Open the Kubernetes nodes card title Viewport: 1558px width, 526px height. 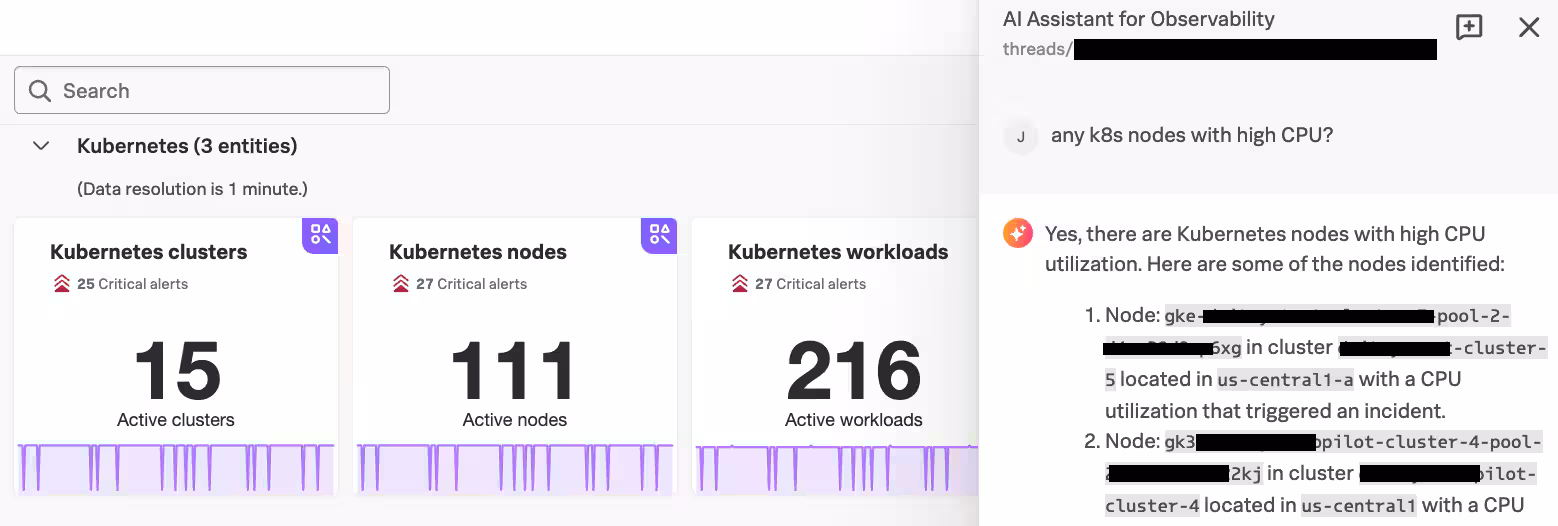[x=478, y=252]
